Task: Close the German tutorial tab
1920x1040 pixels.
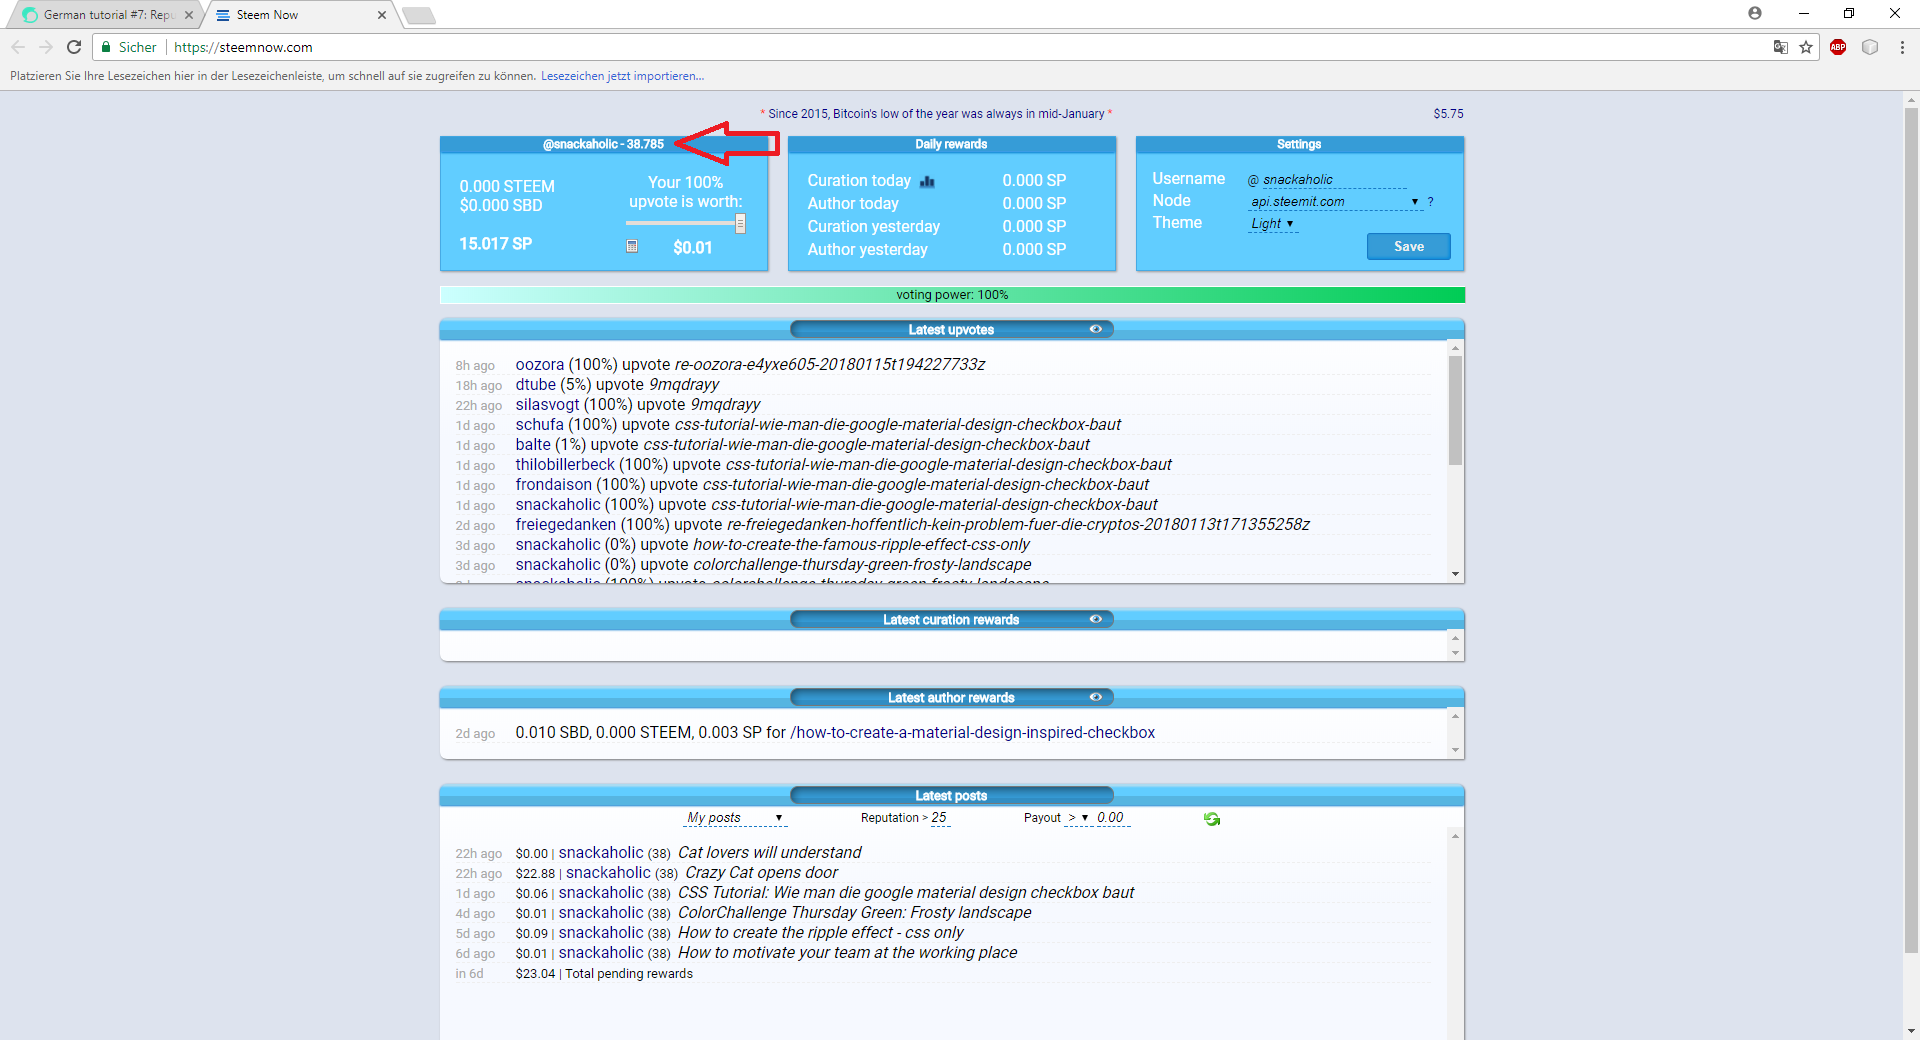Action: (189, 15)
